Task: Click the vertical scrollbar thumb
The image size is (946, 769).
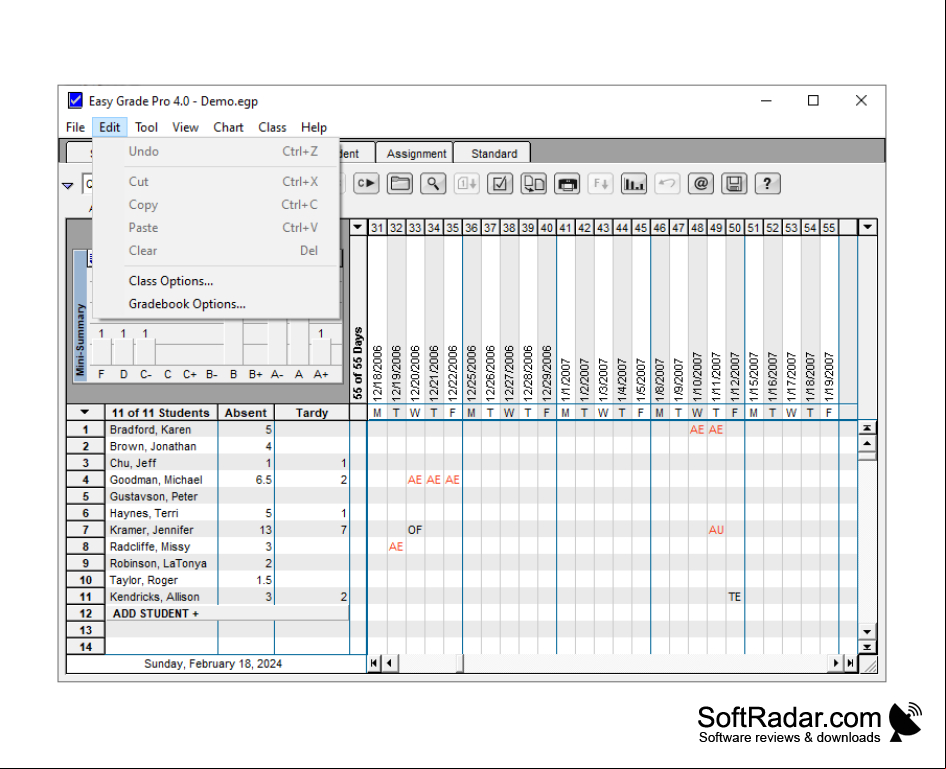Action: click(867, 456)
